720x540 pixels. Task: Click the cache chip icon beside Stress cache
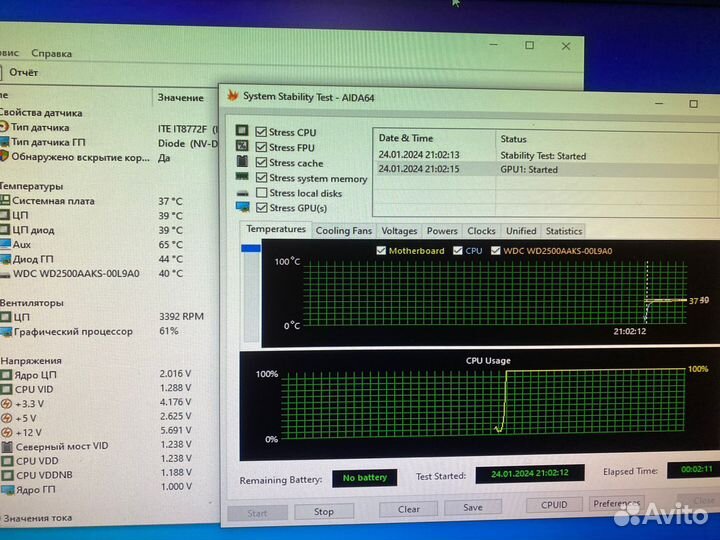242,161
